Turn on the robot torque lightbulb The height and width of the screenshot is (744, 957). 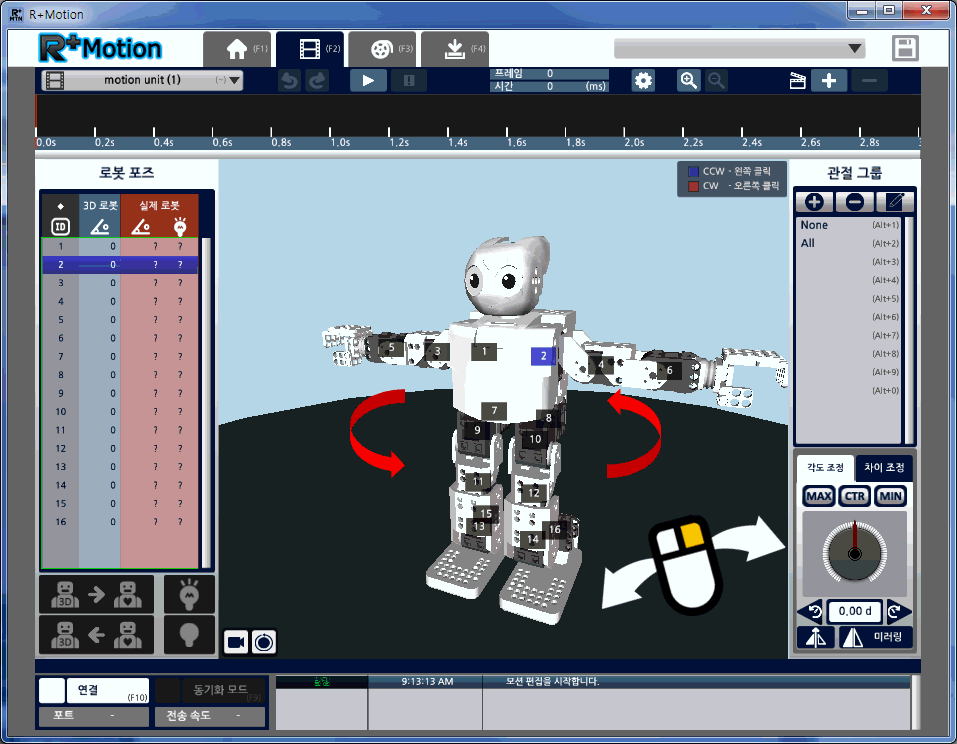tap(189, 594)
